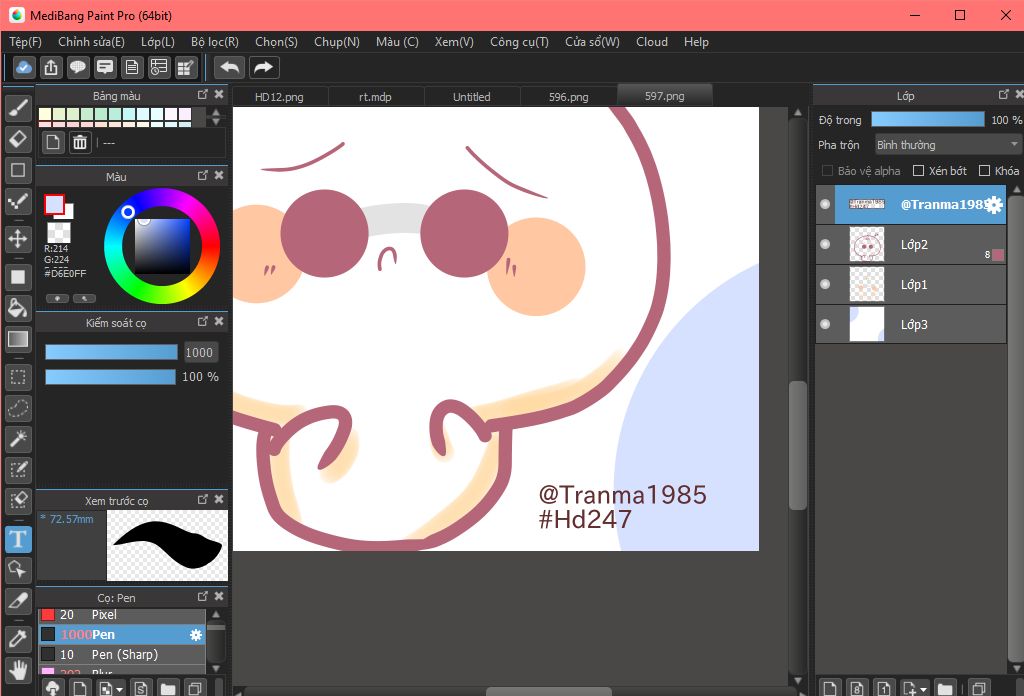Click trash icon in Bảng màu panel
Image resolution: width=1024 pixels, height=696 pixels.
click(80, 142)
